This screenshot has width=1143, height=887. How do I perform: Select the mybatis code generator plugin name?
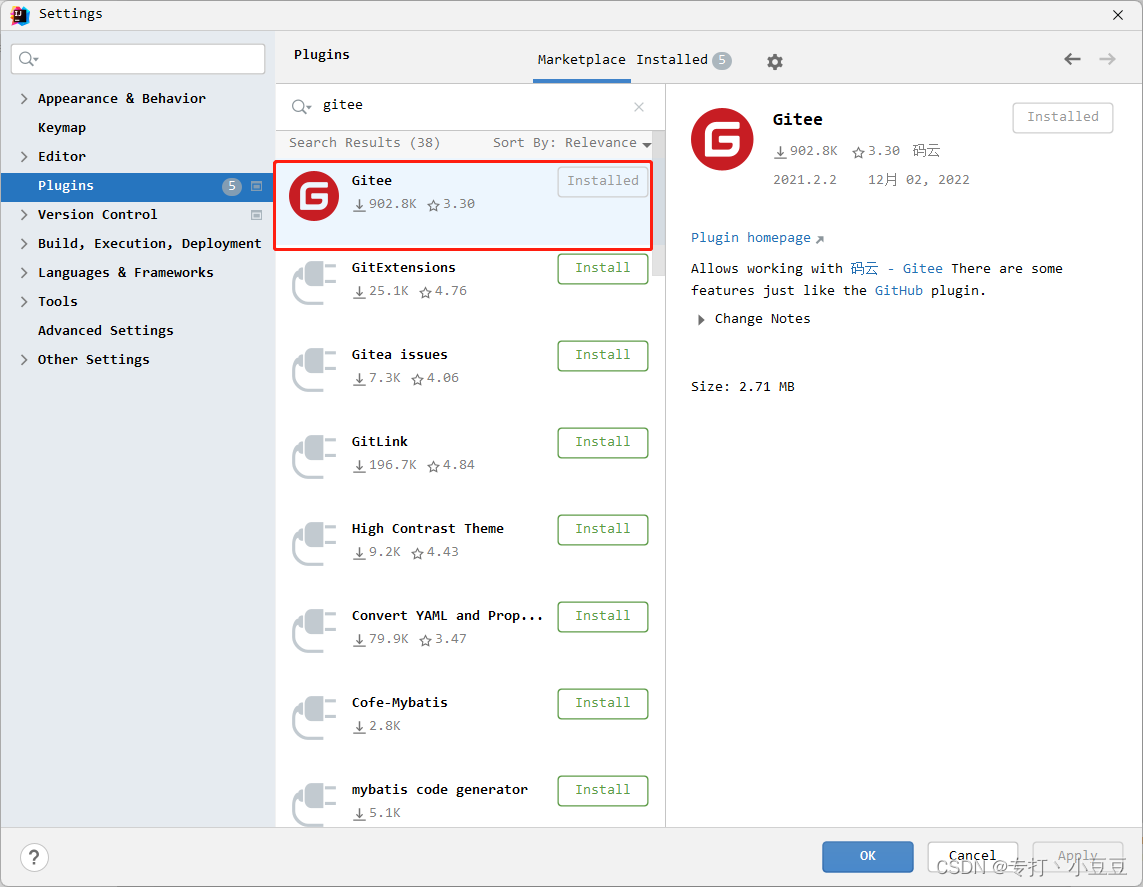click(x=440, y=790)
